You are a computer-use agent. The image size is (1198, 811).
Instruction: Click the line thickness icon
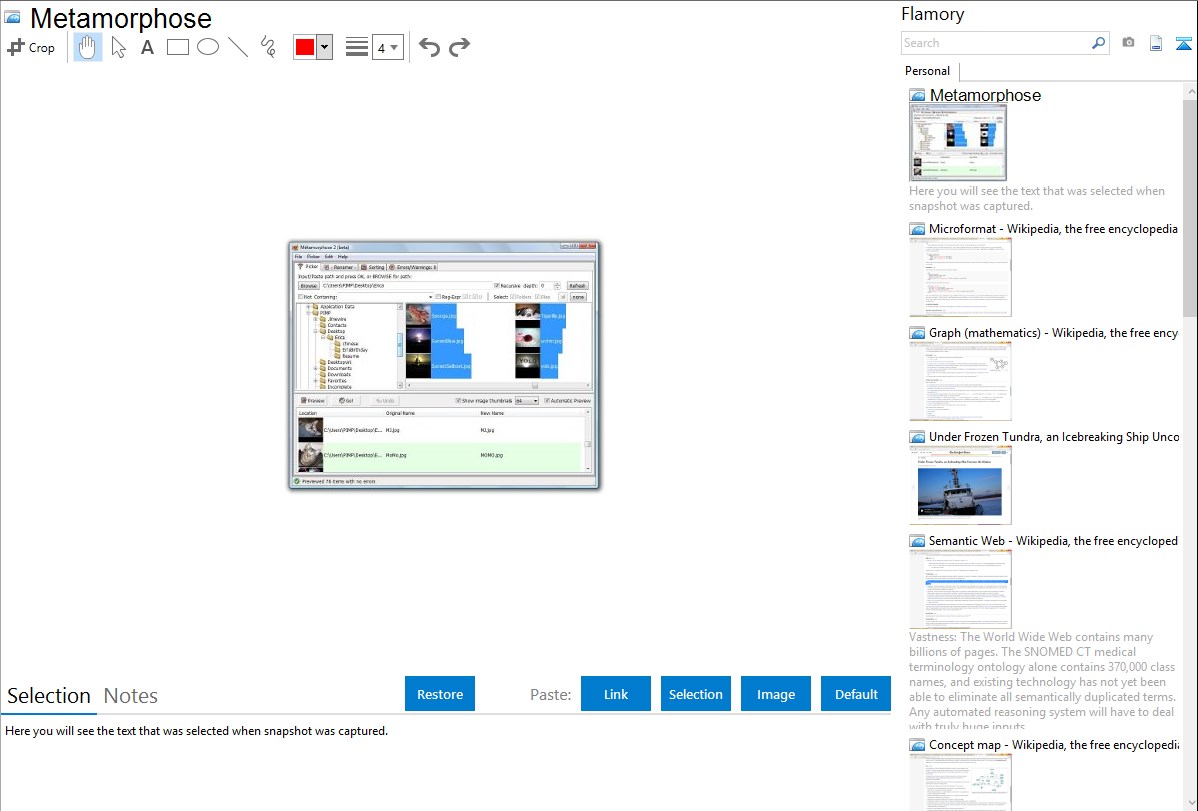point(356,47)
